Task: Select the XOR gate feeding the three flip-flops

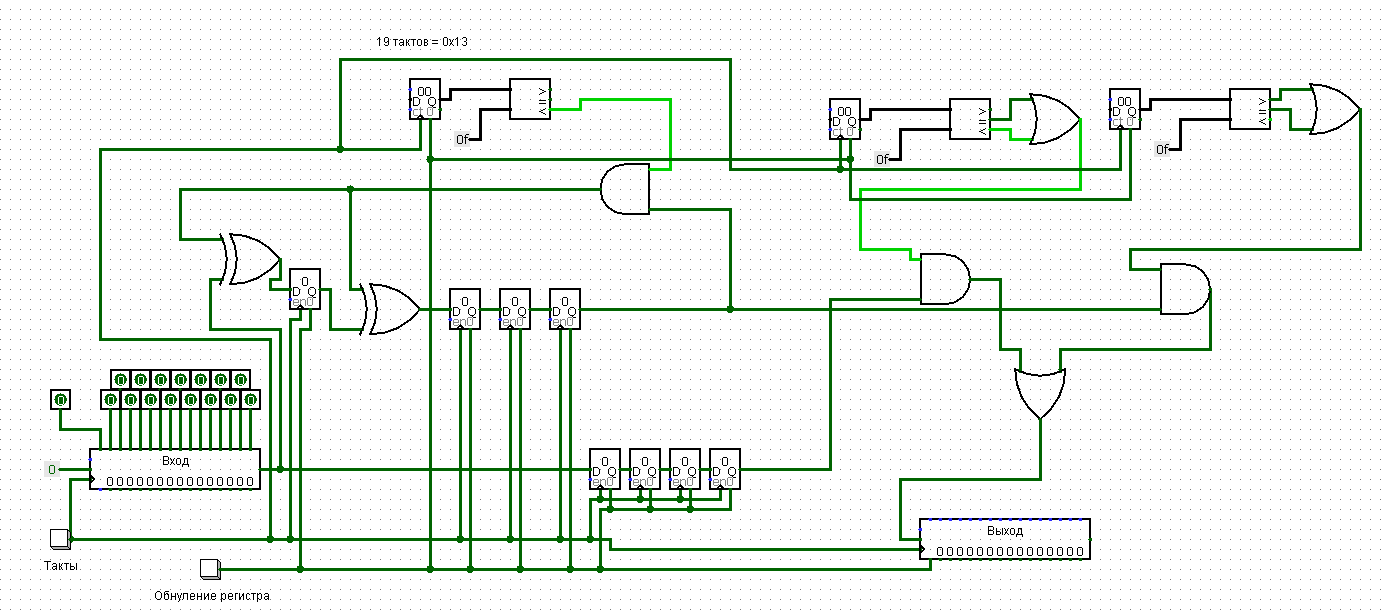Action: coord(390,309)
